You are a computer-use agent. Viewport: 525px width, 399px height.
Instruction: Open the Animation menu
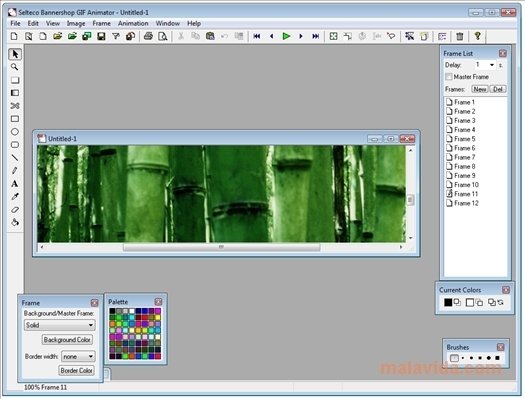(x=133, y=23)
